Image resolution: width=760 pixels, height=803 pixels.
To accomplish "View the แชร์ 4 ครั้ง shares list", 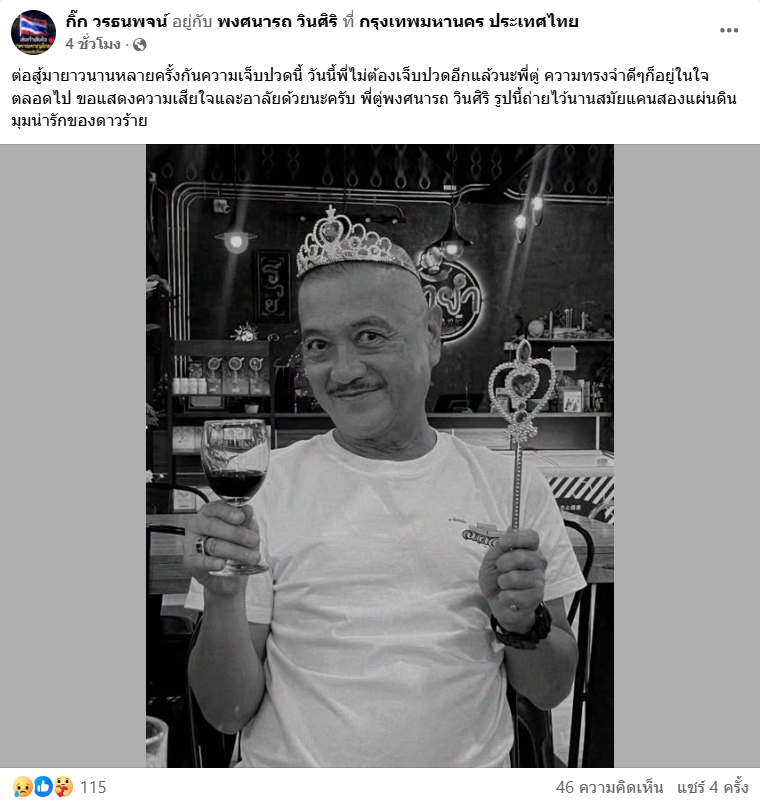I will click(x=712, y=787).
